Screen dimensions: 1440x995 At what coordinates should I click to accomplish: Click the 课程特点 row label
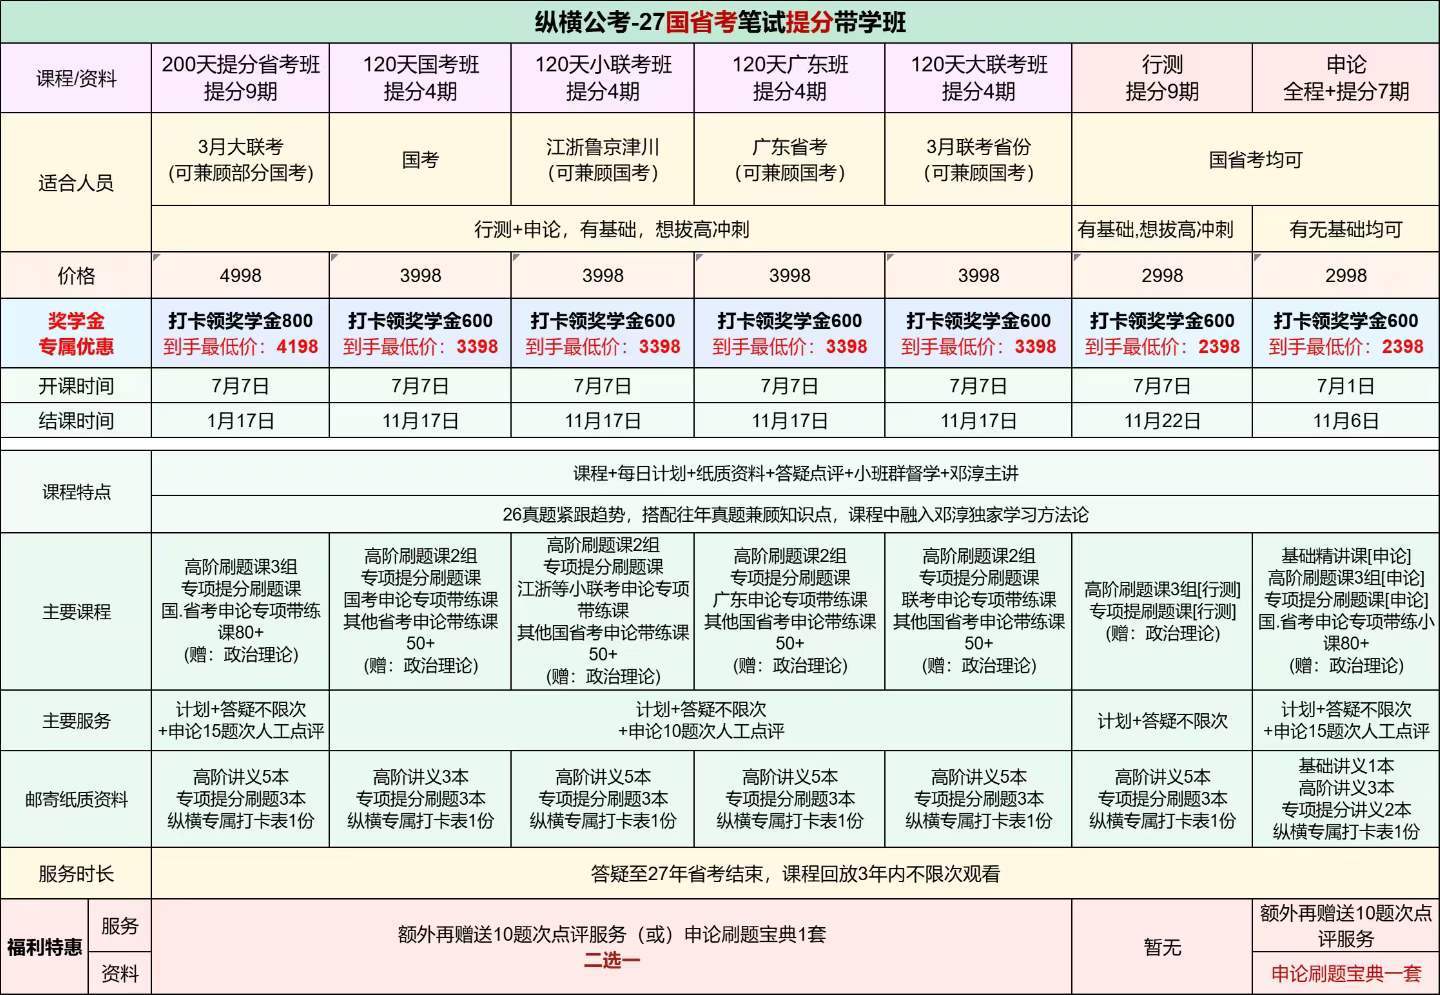pyautogui.click(x=76, y=492)
